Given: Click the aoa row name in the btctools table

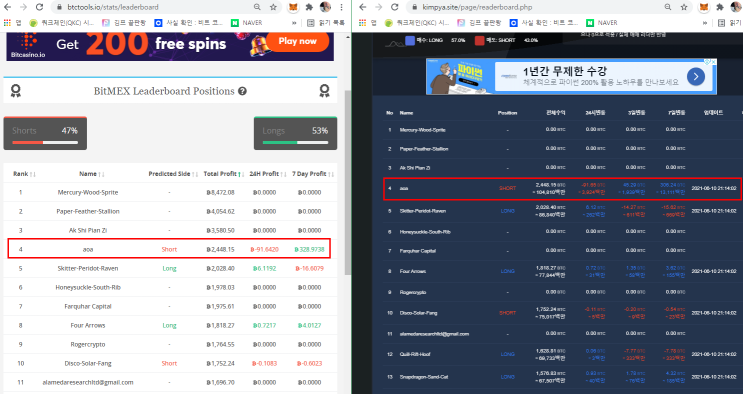Looking at the screenshot, I should point(88,249).
